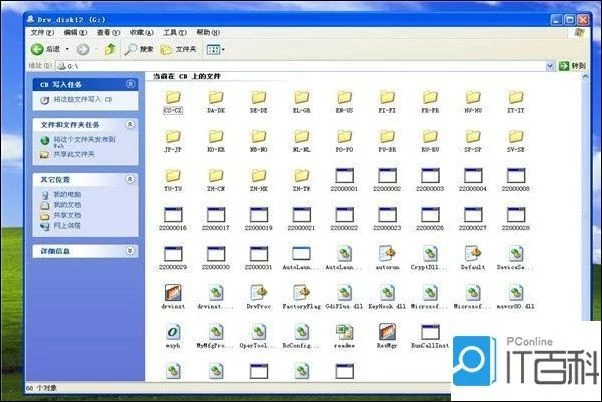Collapse the CD writing tasks panel

tap(130, 84)
